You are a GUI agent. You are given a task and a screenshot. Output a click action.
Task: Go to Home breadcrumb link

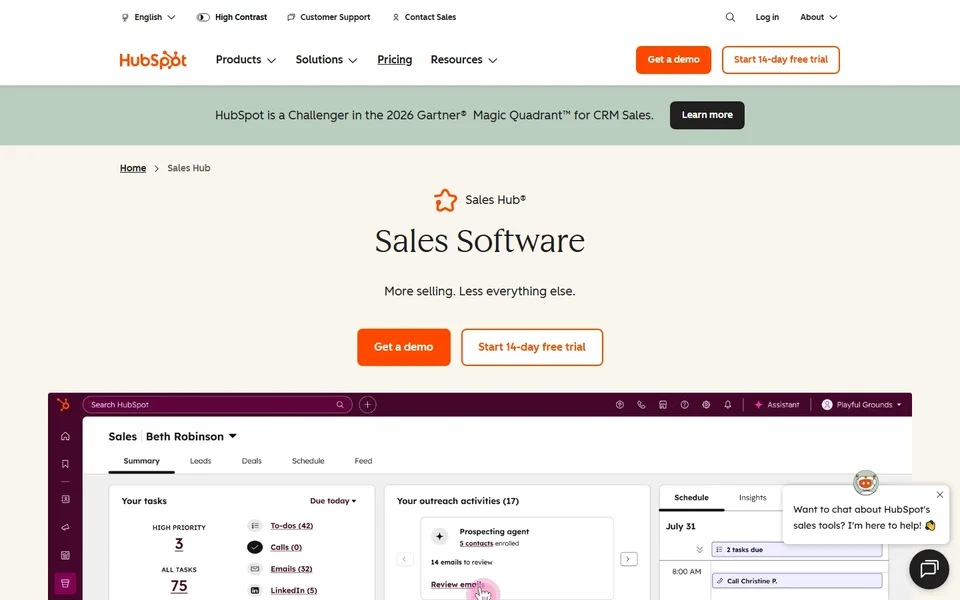(x=133, y=168)
